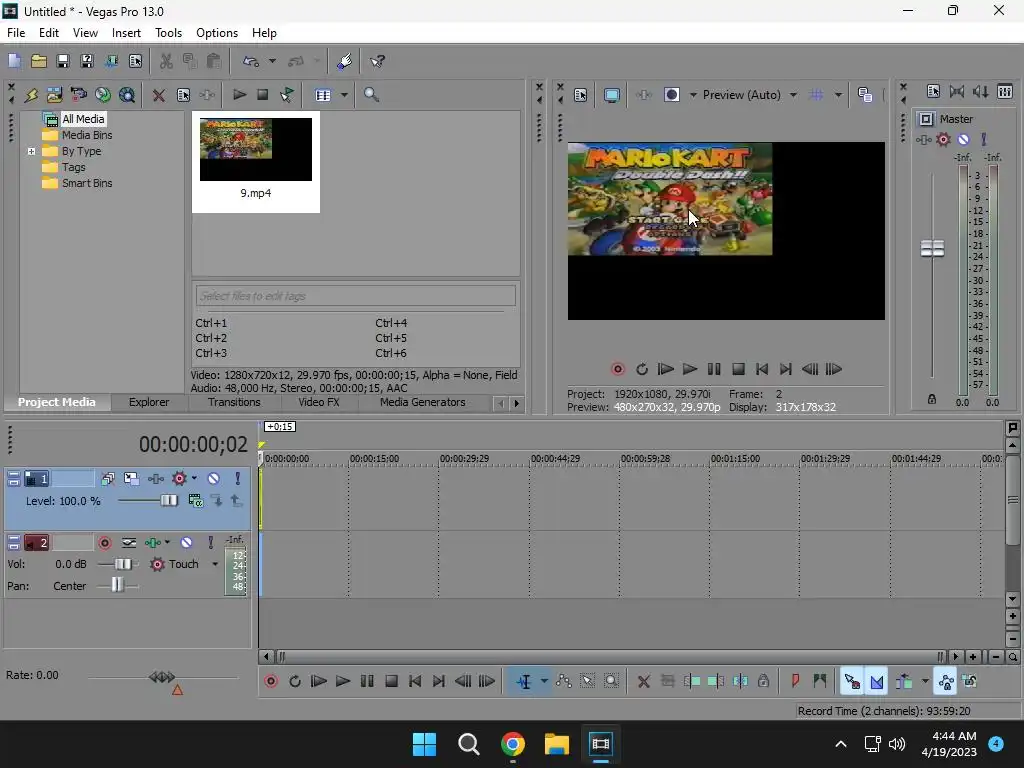Viewport: 1024px width, 768px height.
Task: Open the Edit tool dropdown arrow in timeline toolbar
Action: pos(544,682)
